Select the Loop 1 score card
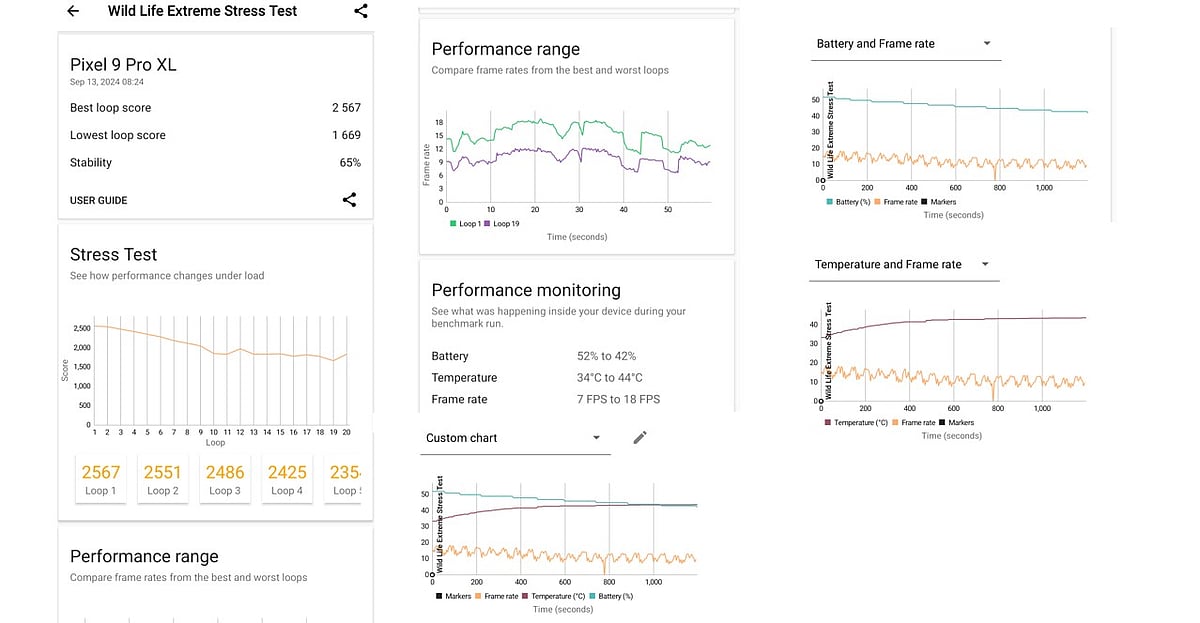 101,479
